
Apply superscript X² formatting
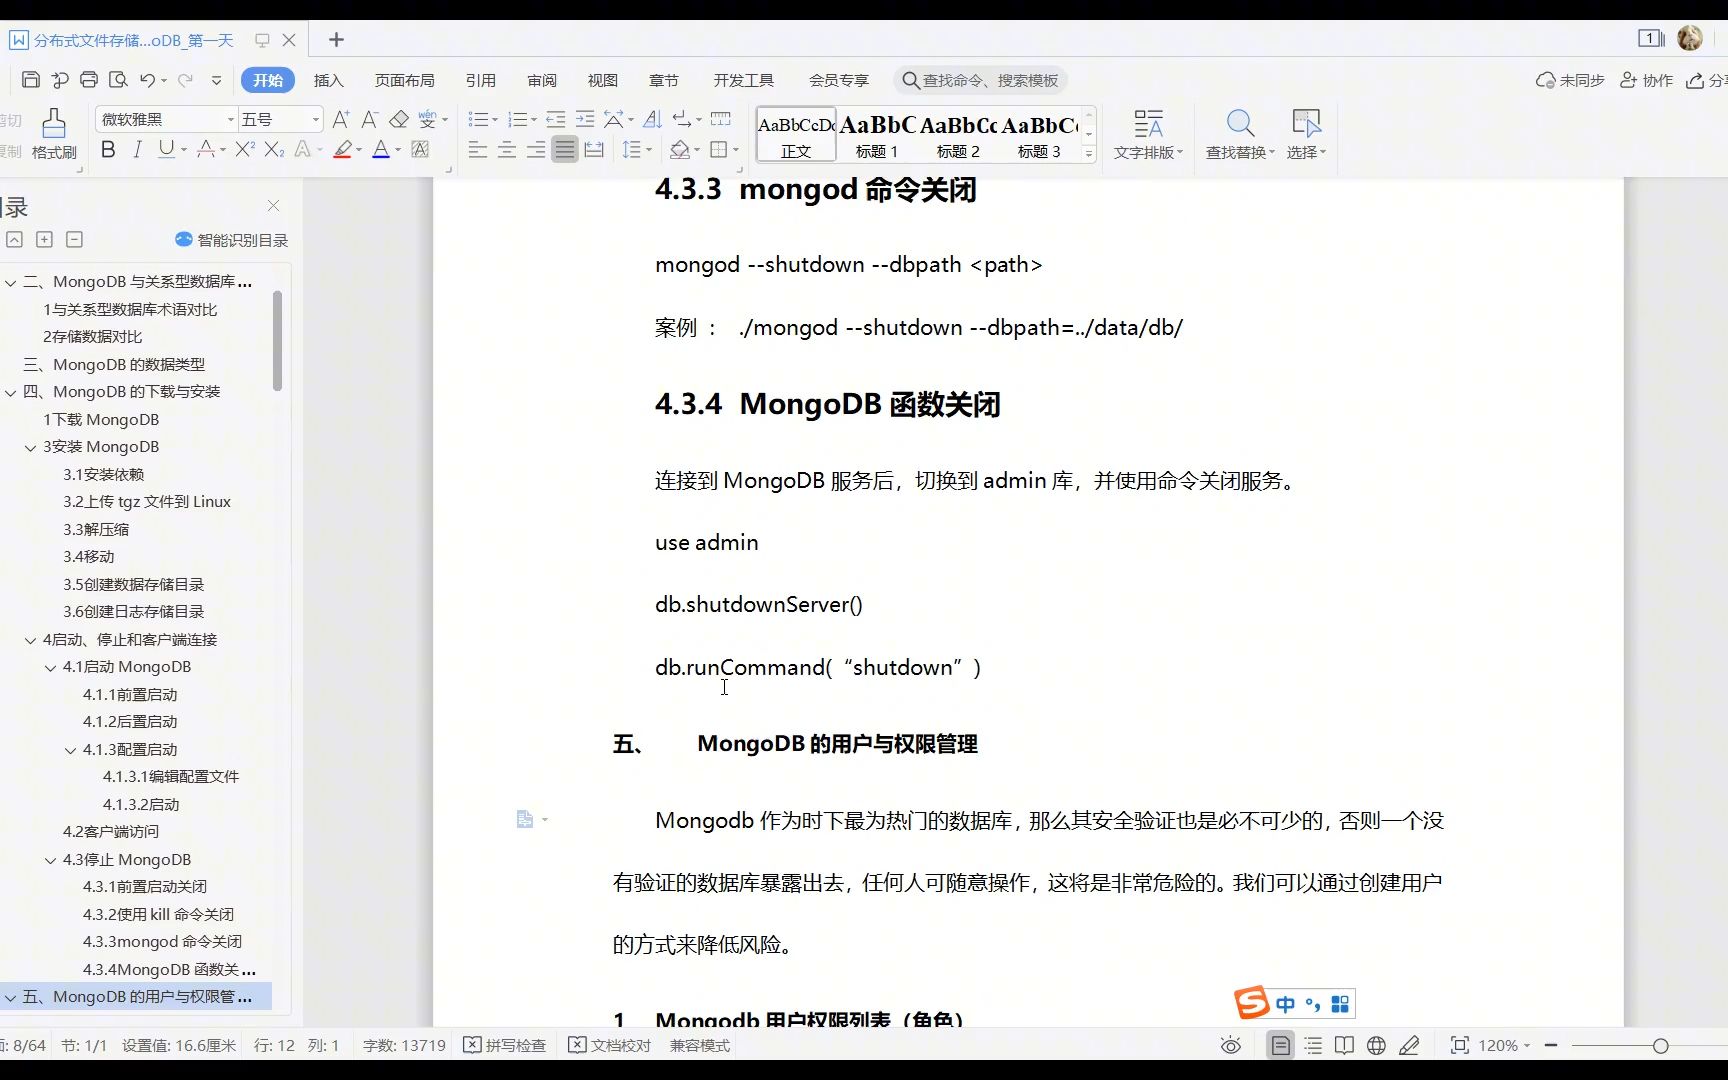(x=245, y=150)
